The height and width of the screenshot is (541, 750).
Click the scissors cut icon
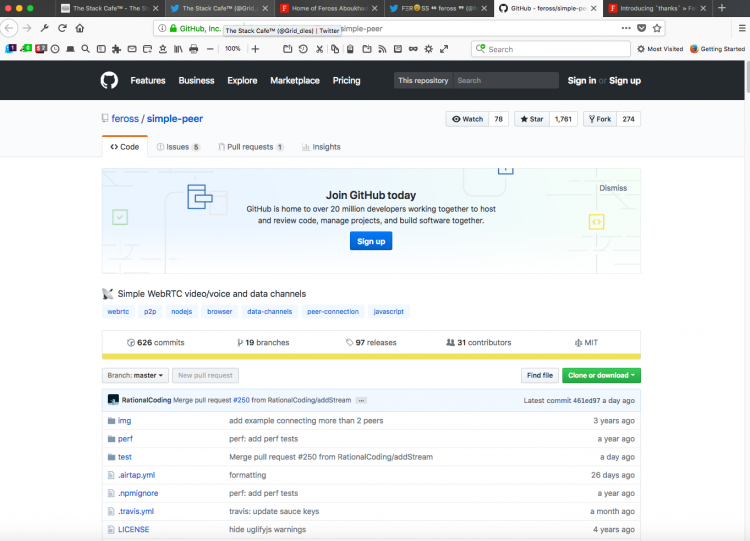320,49
